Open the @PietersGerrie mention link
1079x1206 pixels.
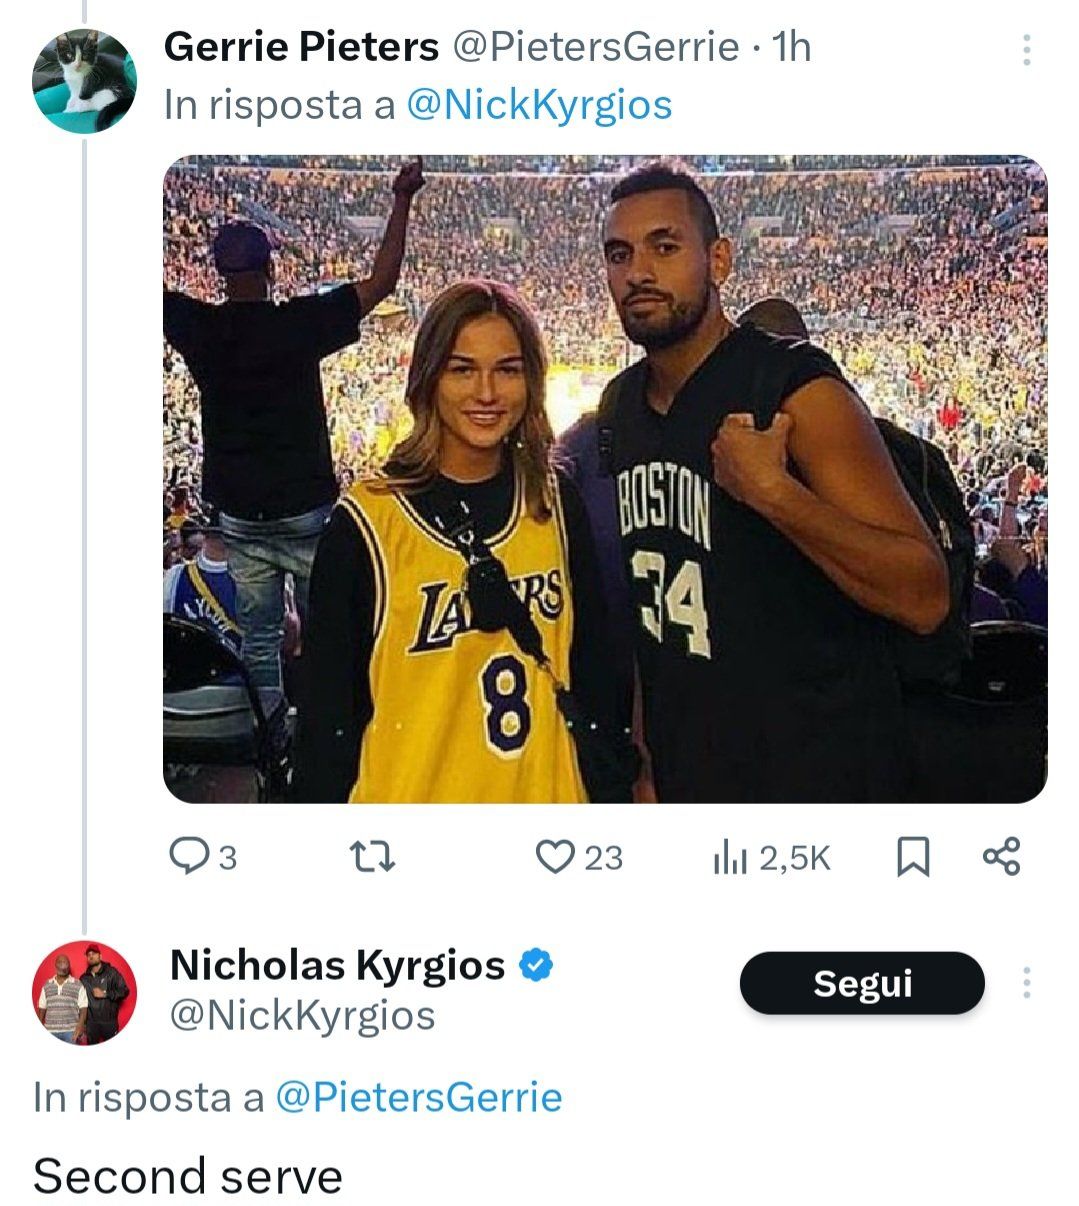418,1097
